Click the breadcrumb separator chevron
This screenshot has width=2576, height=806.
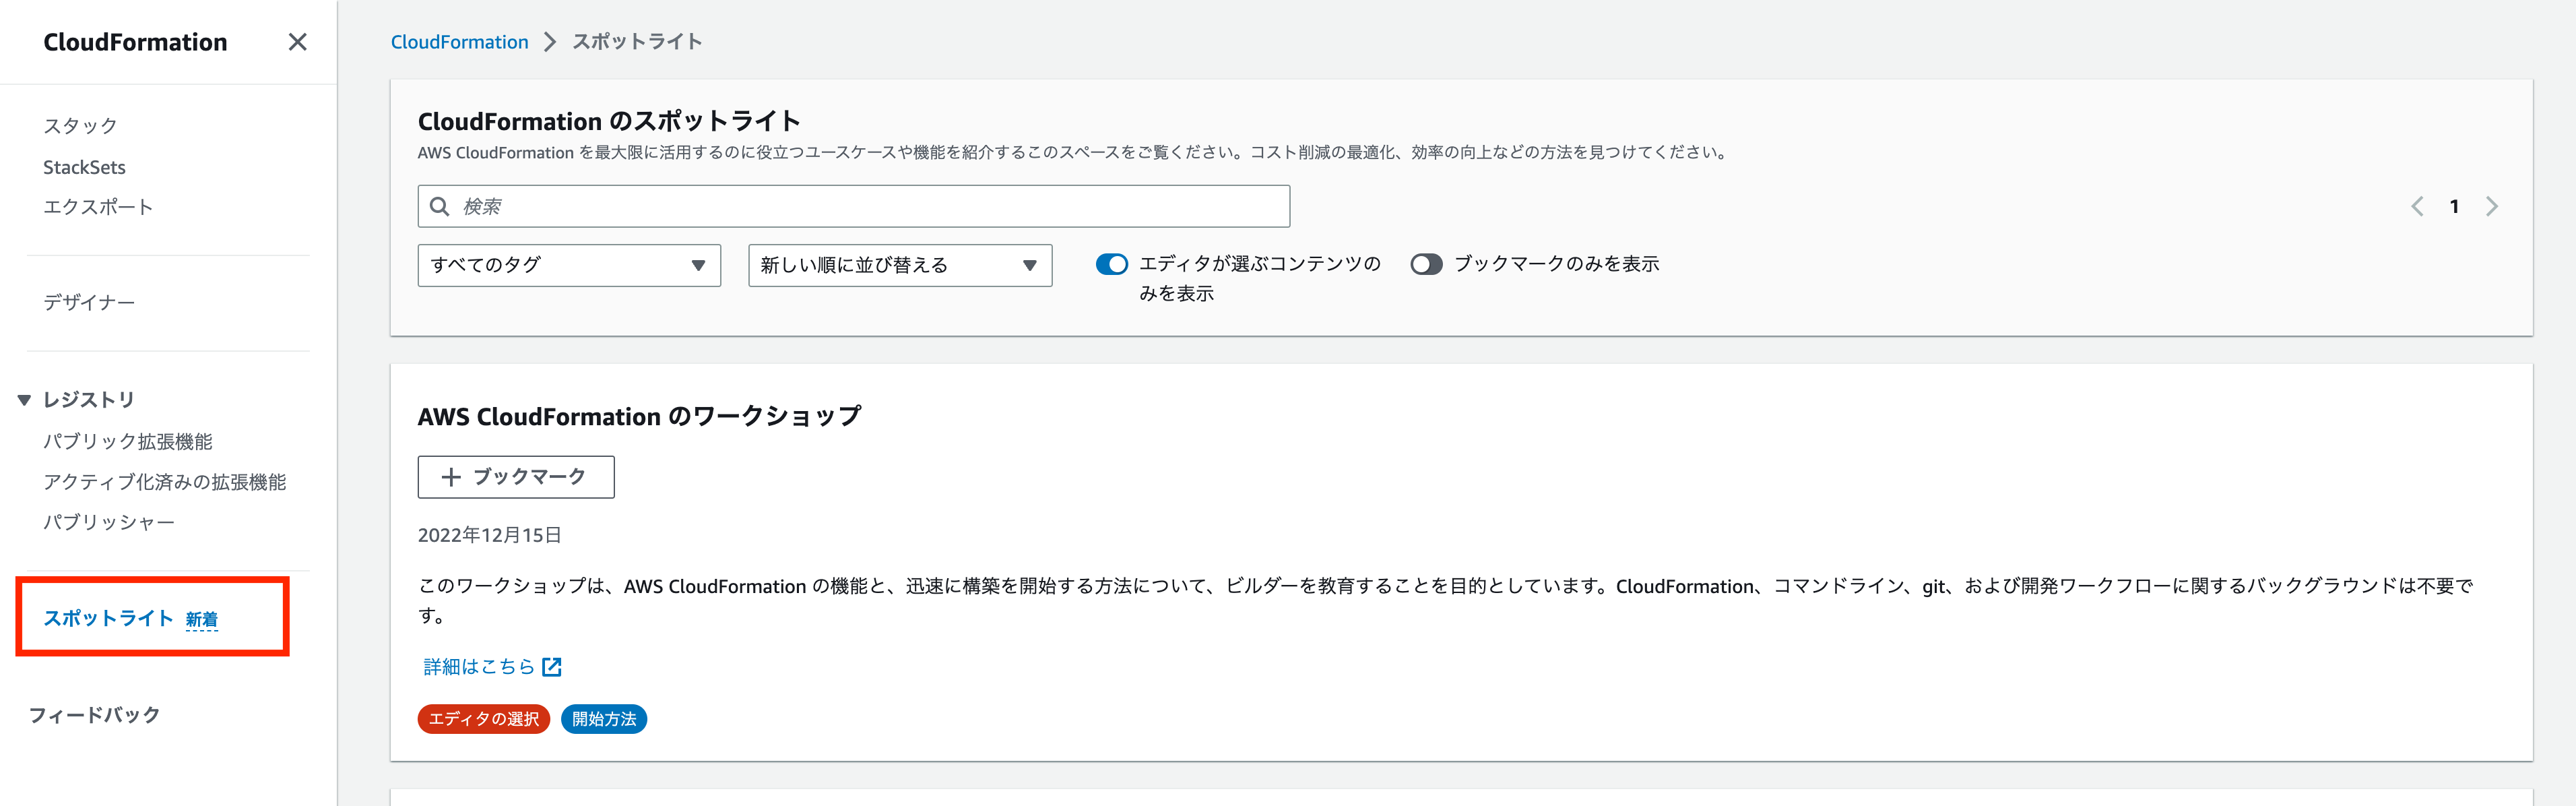549,42
